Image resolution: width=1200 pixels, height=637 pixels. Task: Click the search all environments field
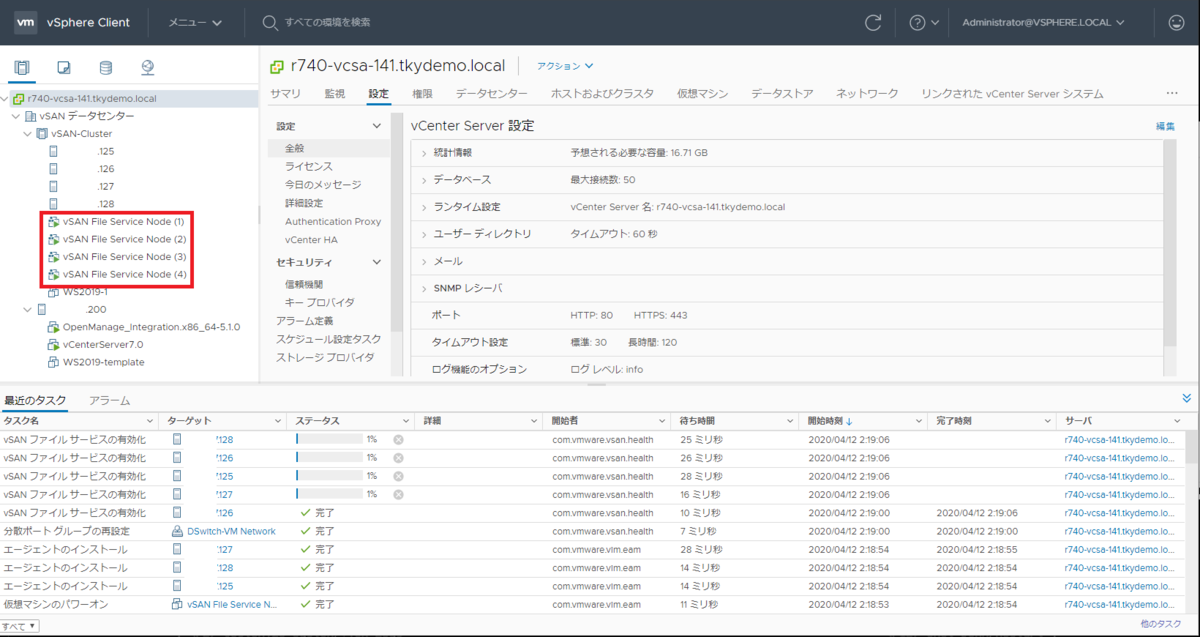[x=328, y=22]
